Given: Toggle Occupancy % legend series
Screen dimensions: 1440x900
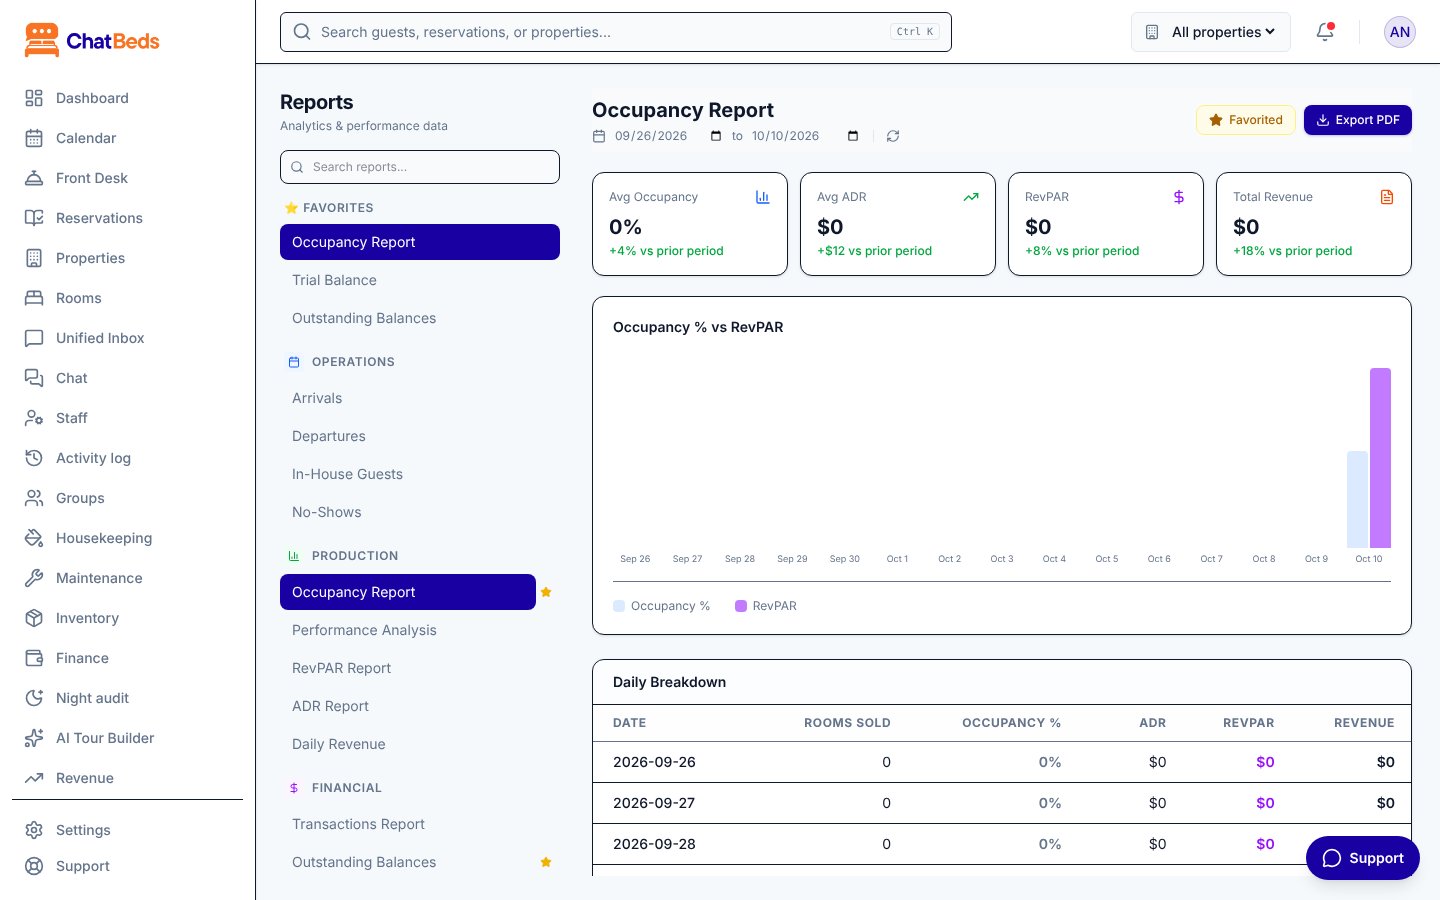Looking at the screenshot, I should [661, 606].
